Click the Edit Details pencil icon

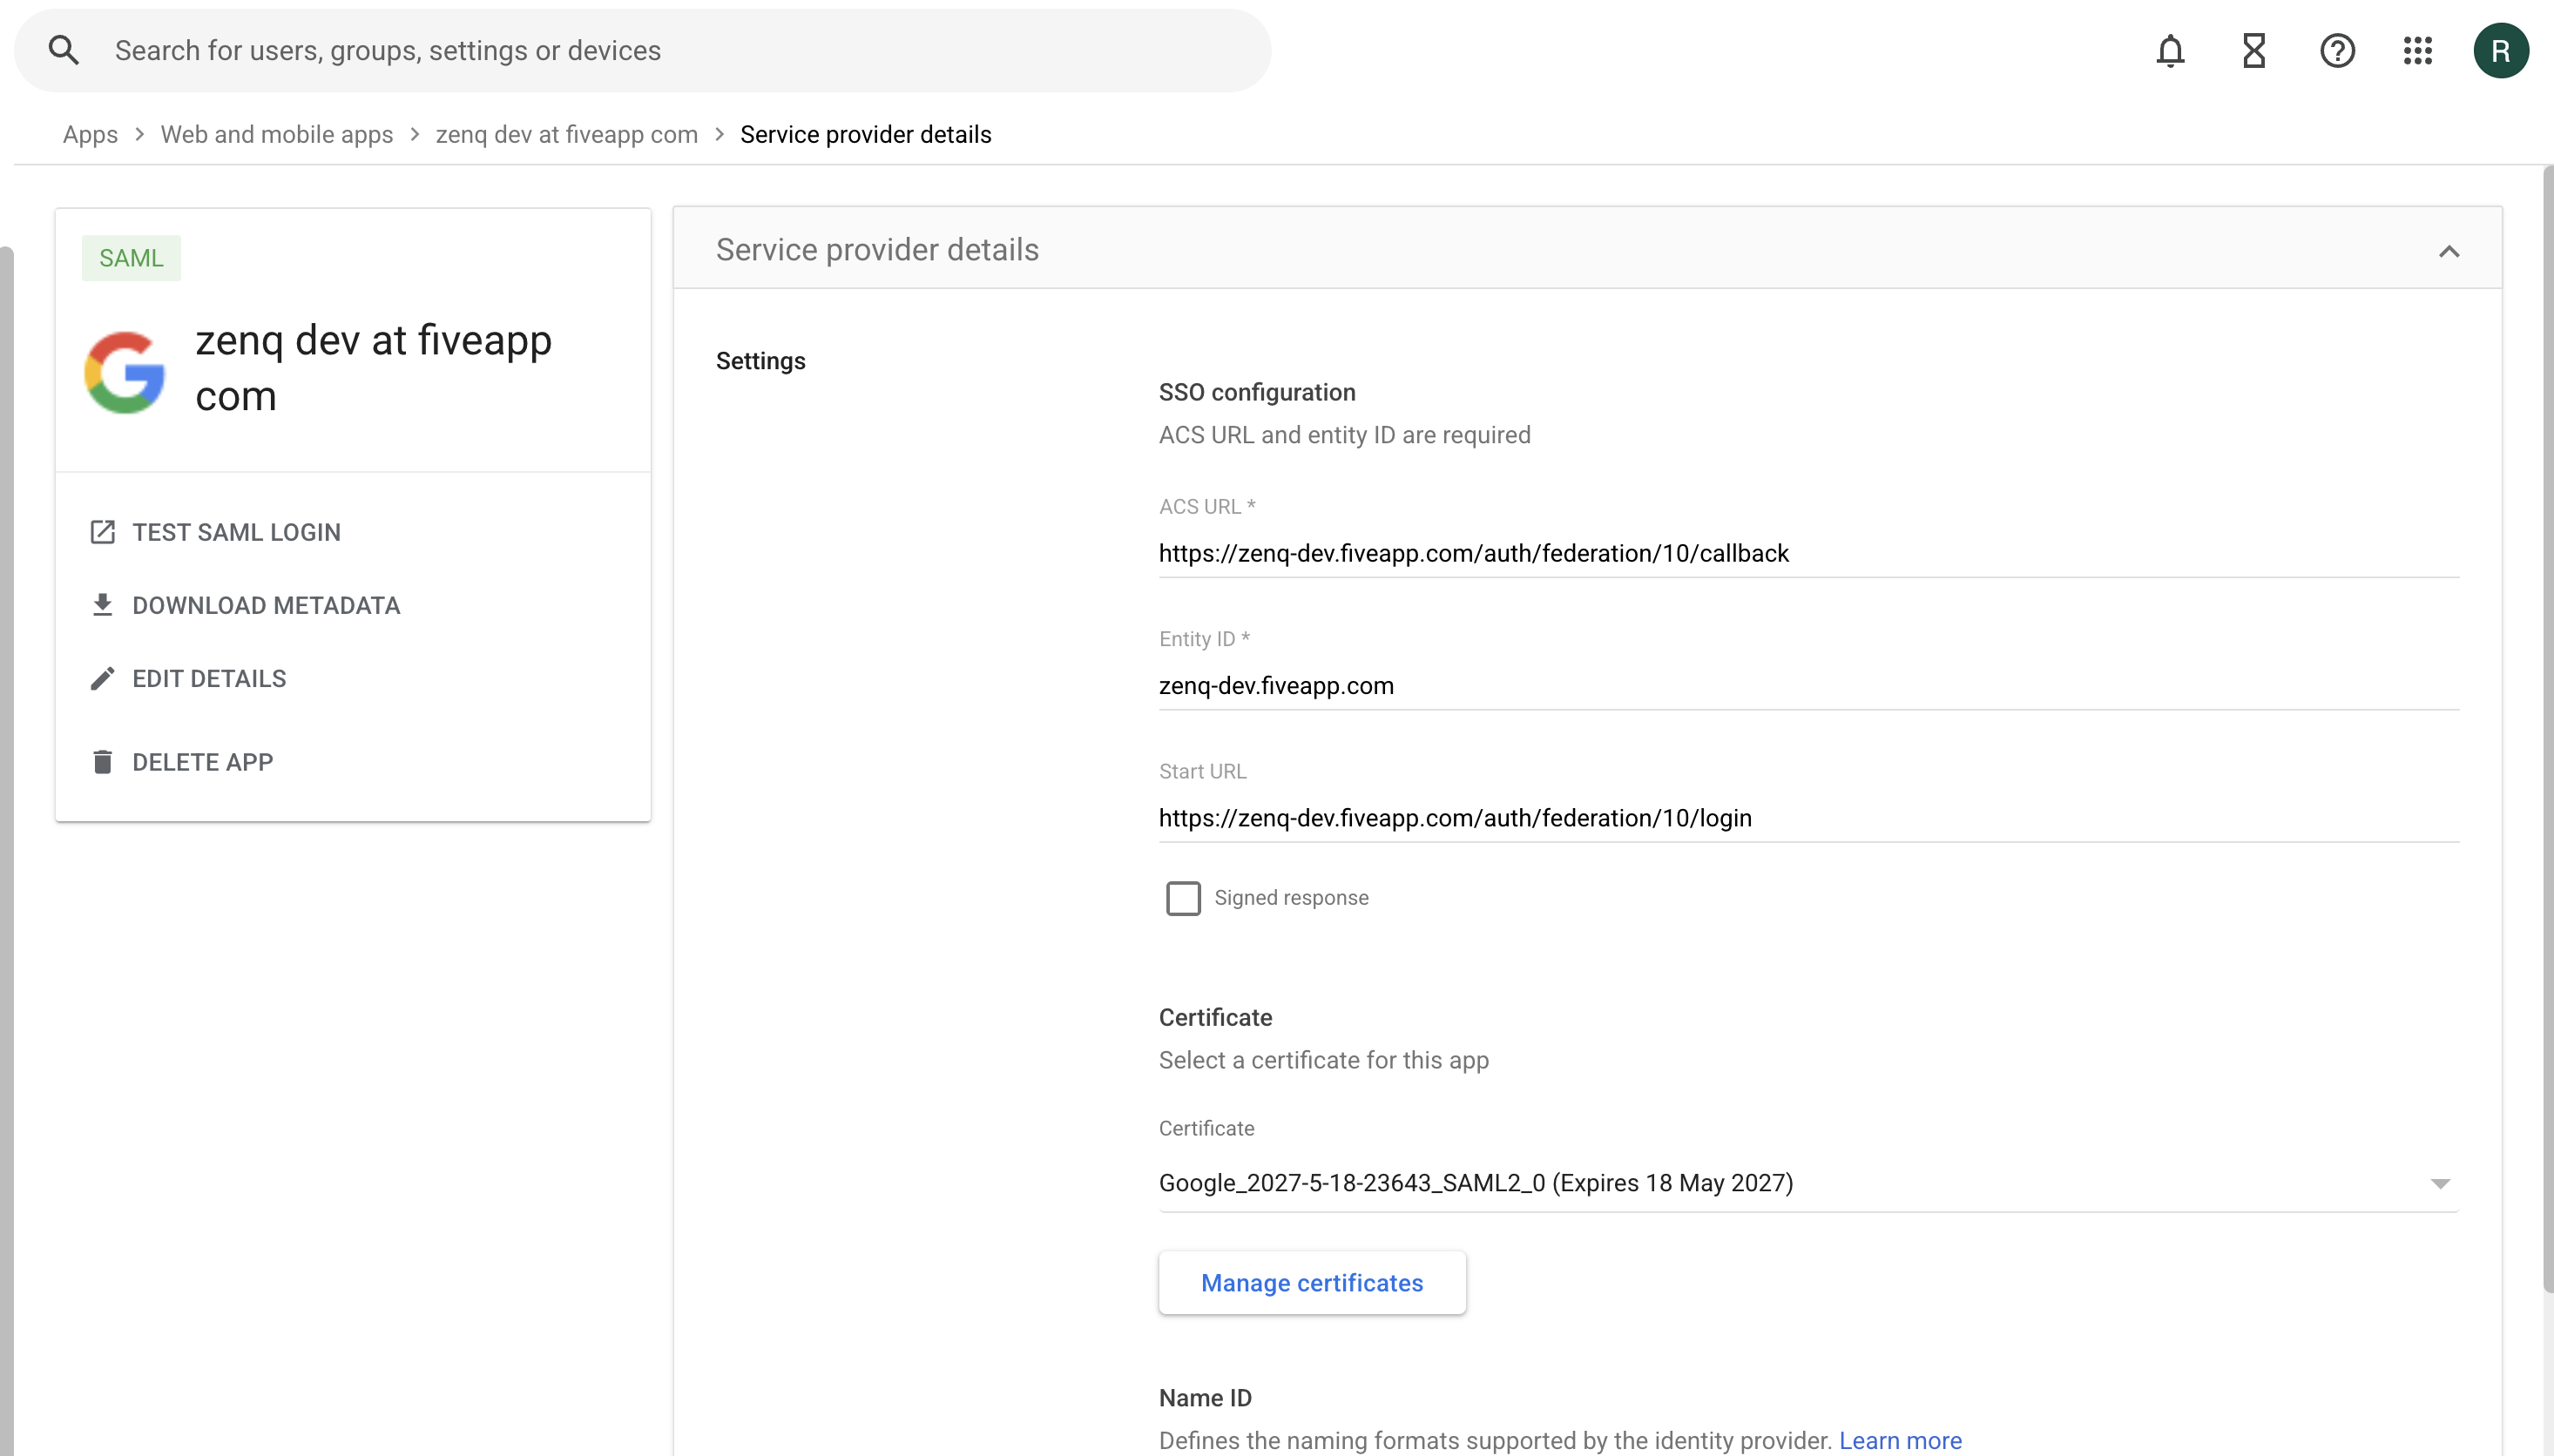(102, 678)
